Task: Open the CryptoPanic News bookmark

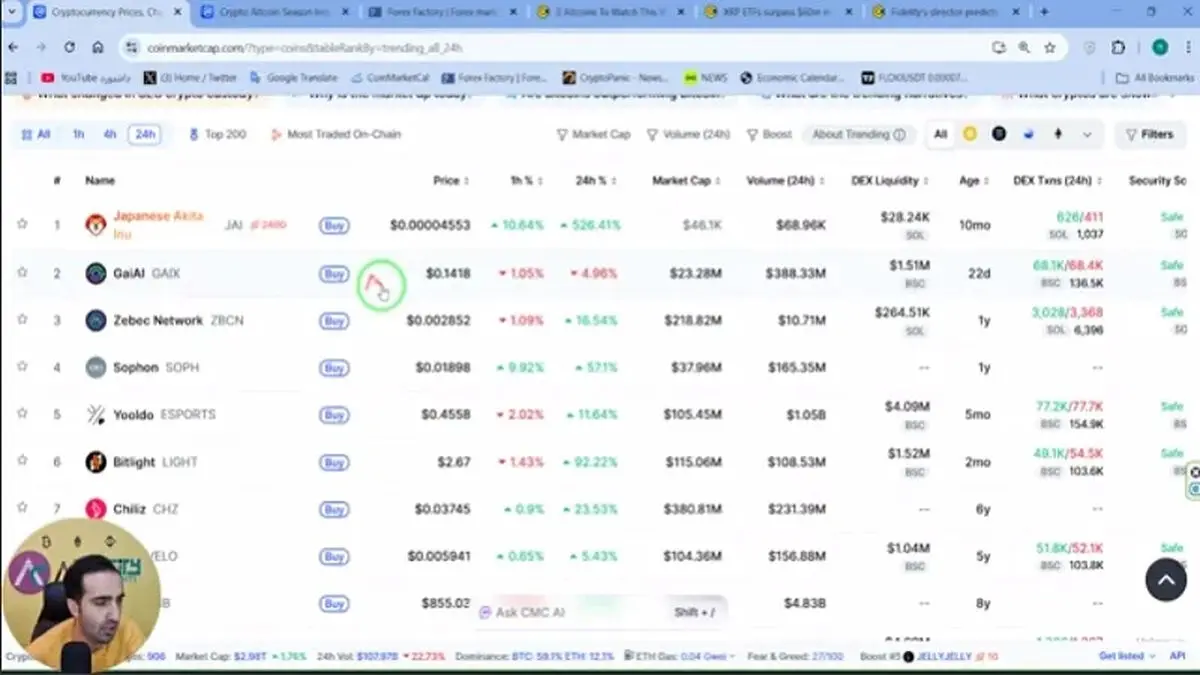Action: click(x=617, y=77)
